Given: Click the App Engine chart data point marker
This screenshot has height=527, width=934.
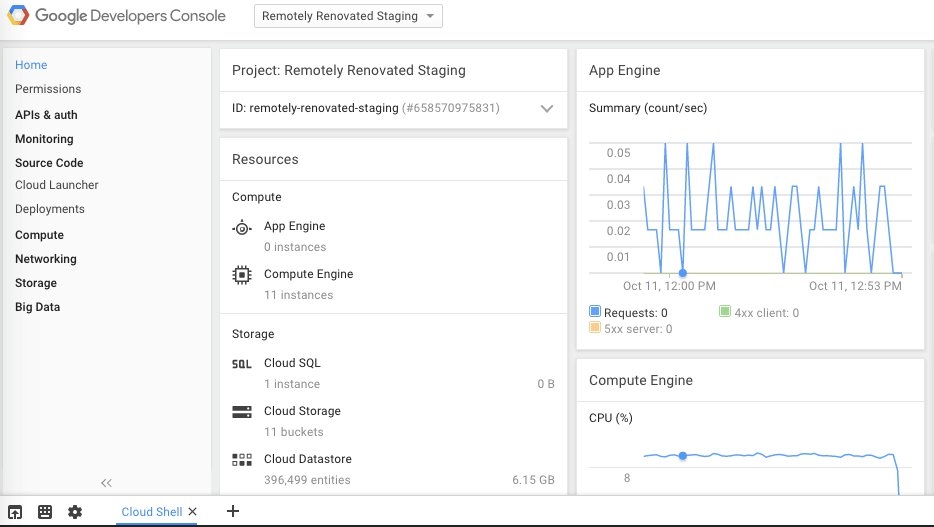Looking at the screenshot, I should [x=683, y=273].
